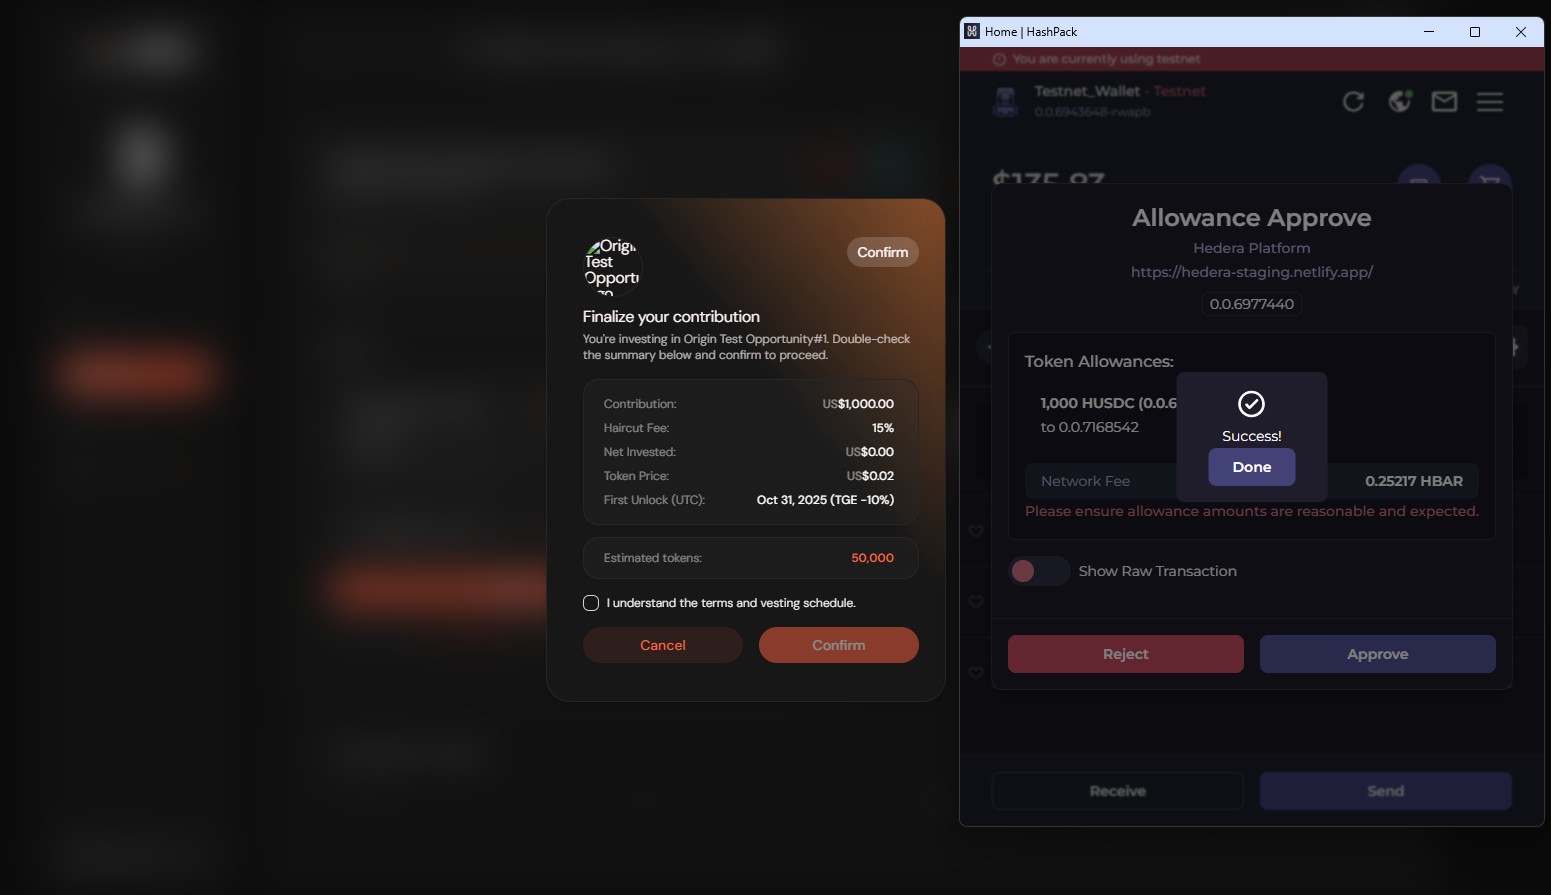Check the terms and vesting schedule box
The width and height of the screenshot is (1551, 895).
(591, 603)
